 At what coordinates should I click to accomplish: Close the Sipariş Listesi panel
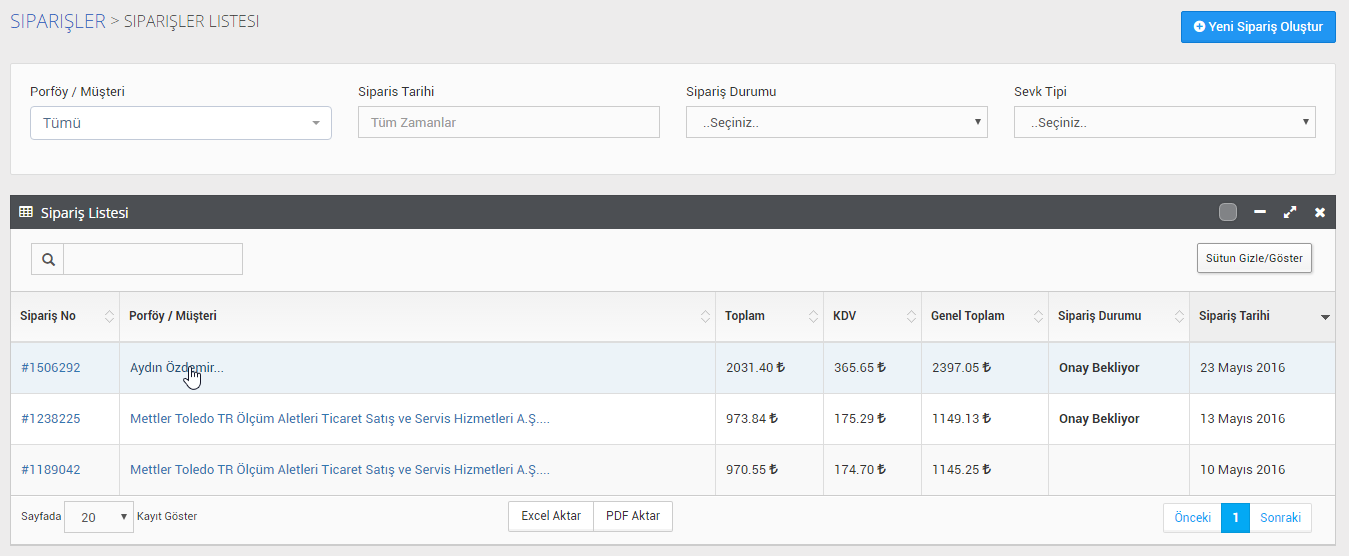point(1320,212)
